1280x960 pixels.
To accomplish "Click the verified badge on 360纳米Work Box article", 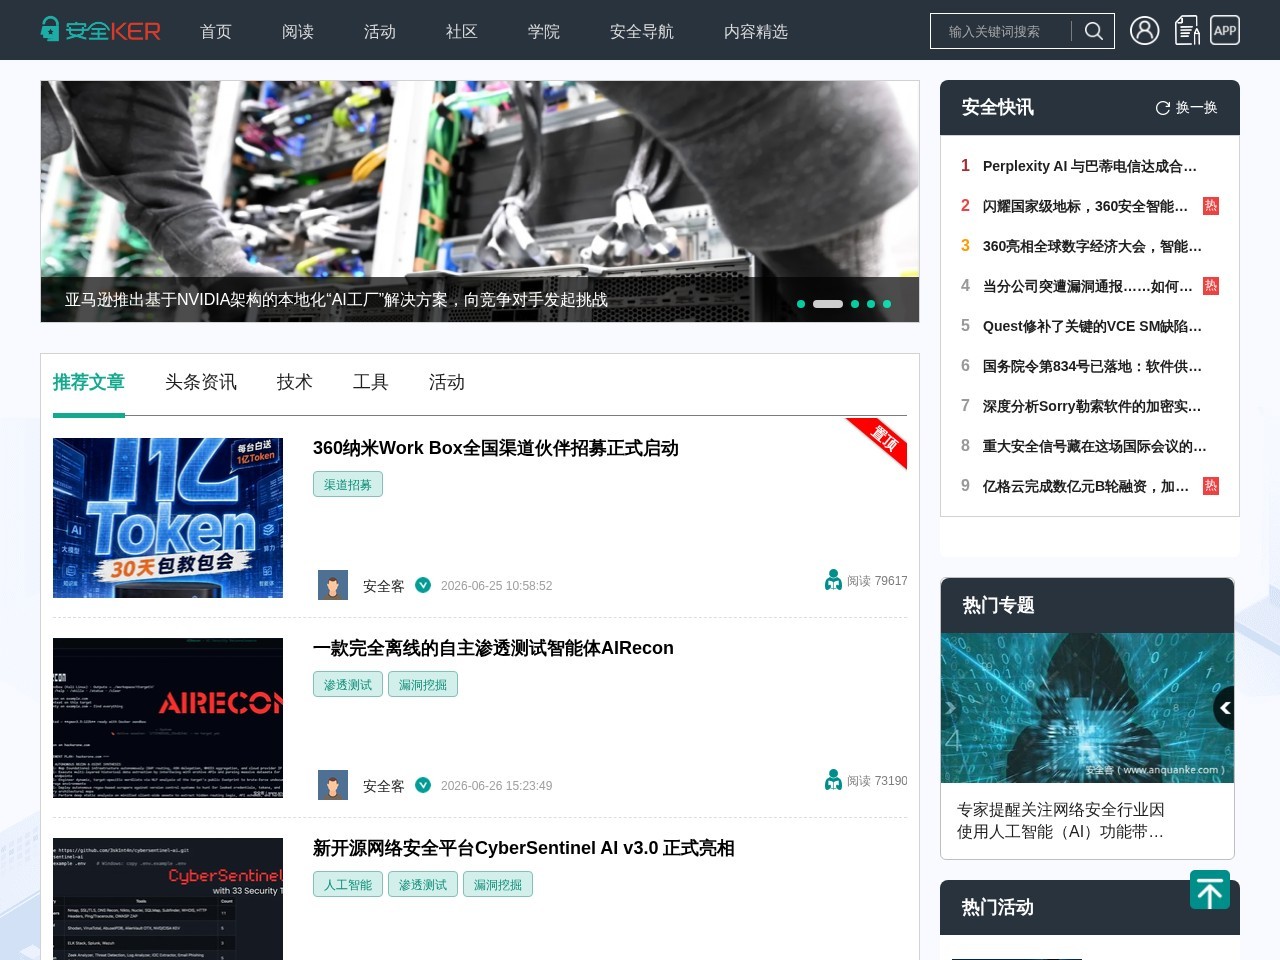I will [x=423, y=585].
